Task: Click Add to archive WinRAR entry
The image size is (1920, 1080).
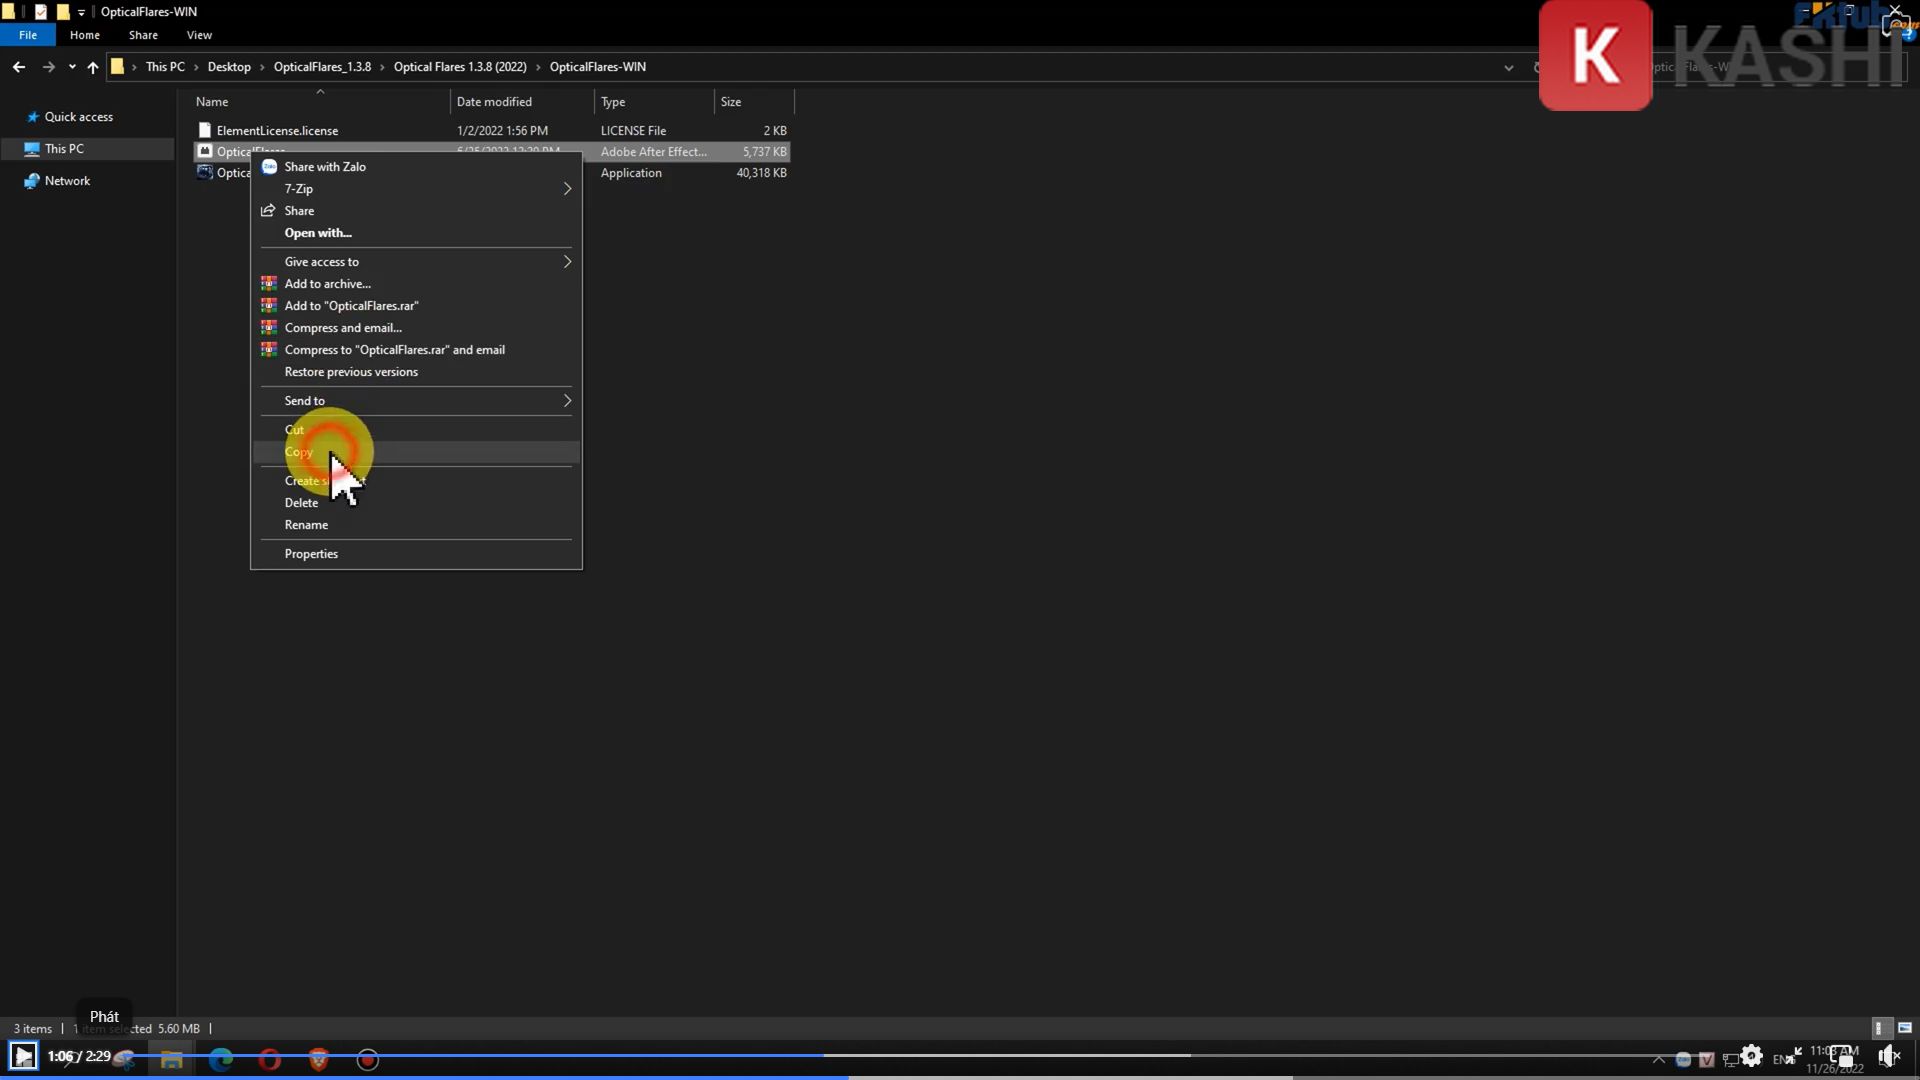Action: pos(327,284)
